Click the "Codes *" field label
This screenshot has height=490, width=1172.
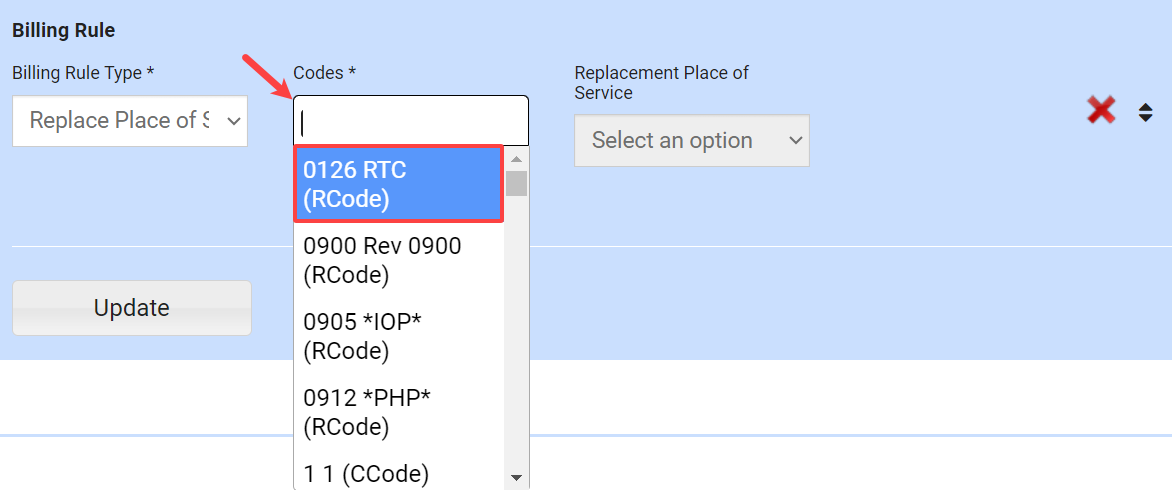324,73
